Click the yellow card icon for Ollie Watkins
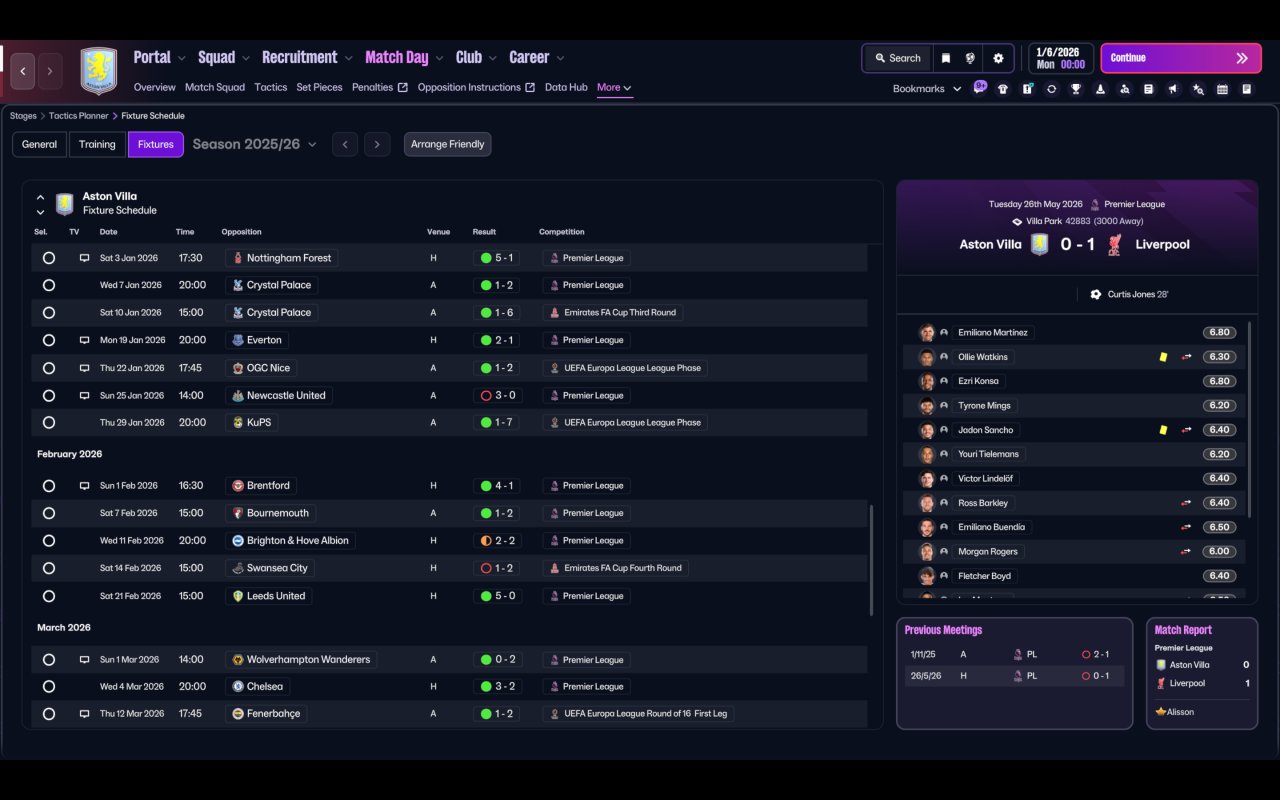The image size is (1280, 800). coord(1163,357)
